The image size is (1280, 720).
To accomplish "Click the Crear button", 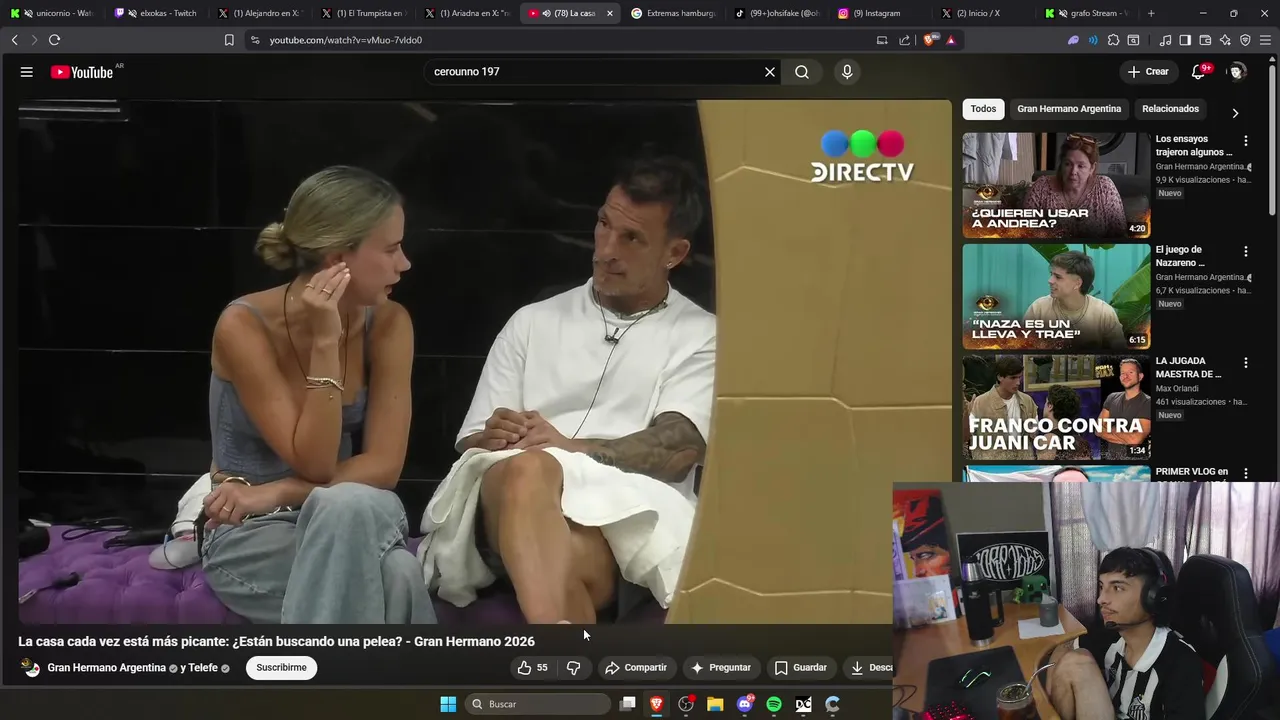I will 1148,72.
